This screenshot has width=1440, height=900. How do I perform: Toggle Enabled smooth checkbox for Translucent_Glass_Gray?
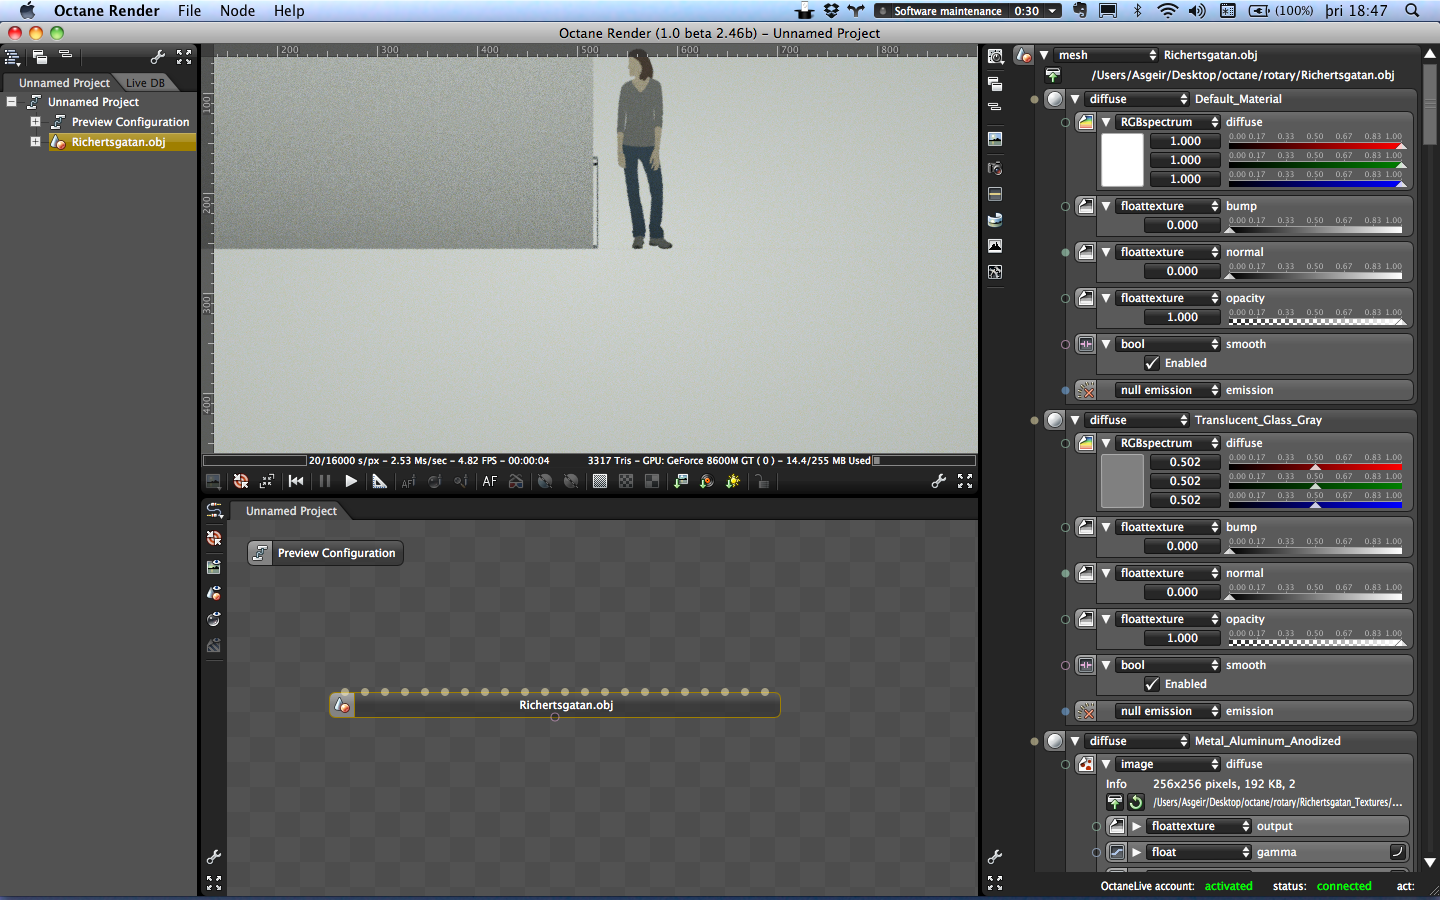click(1152, 685)
